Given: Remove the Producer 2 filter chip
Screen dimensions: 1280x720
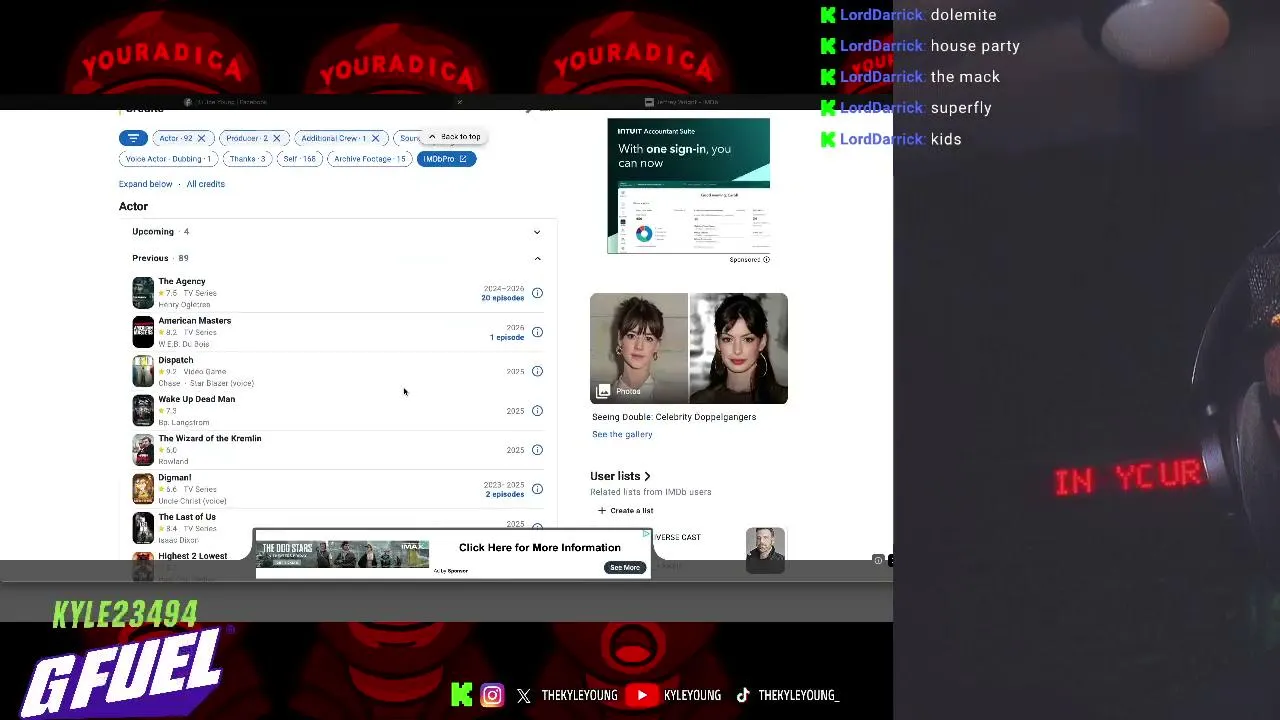Looking at the screenshot, I should tap(277, 138).
